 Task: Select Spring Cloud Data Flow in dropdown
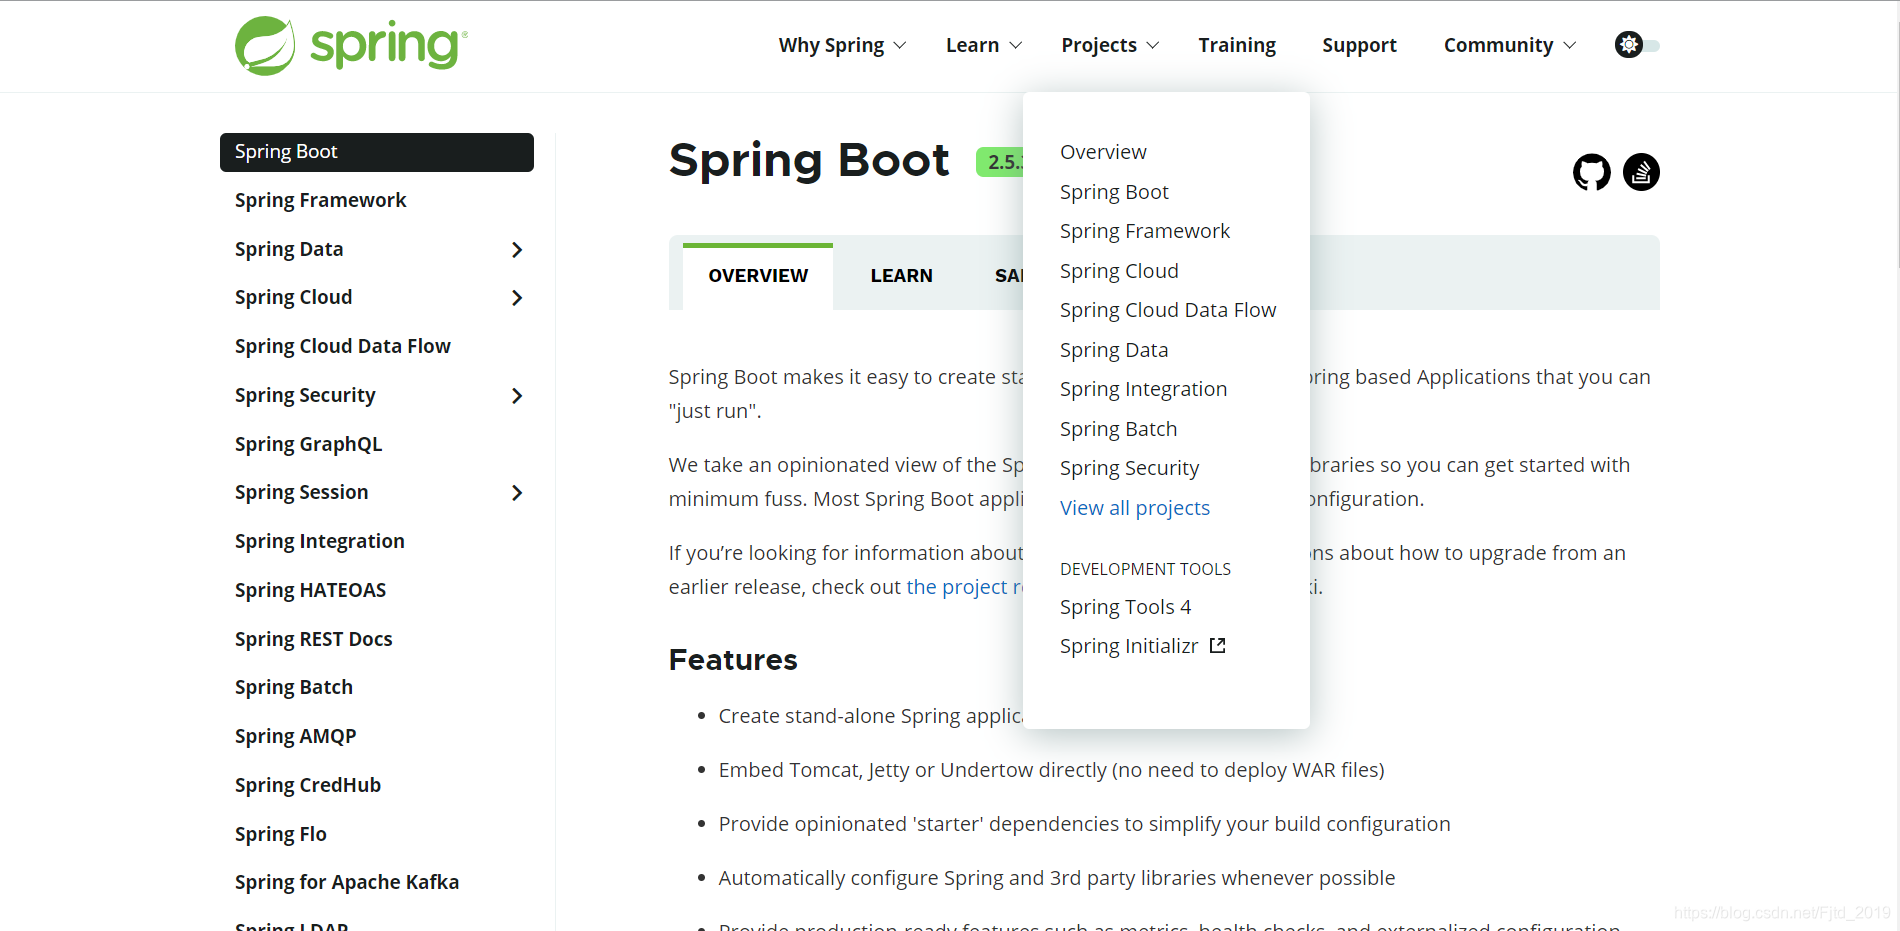coord(1168,310)
